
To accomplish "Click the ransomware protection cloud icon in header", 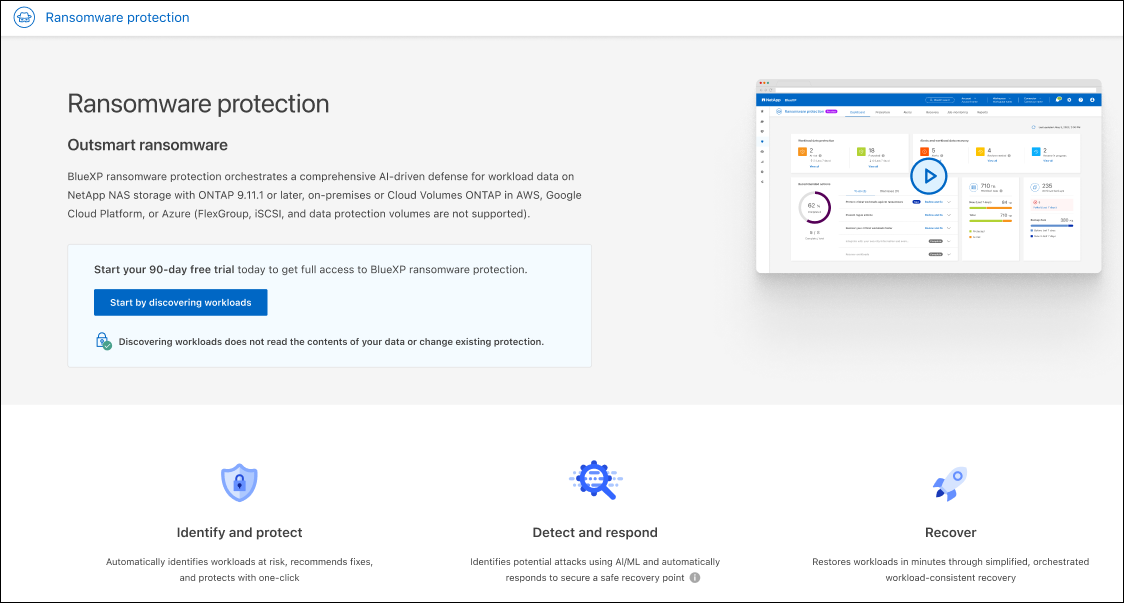I will coord(24,18).
